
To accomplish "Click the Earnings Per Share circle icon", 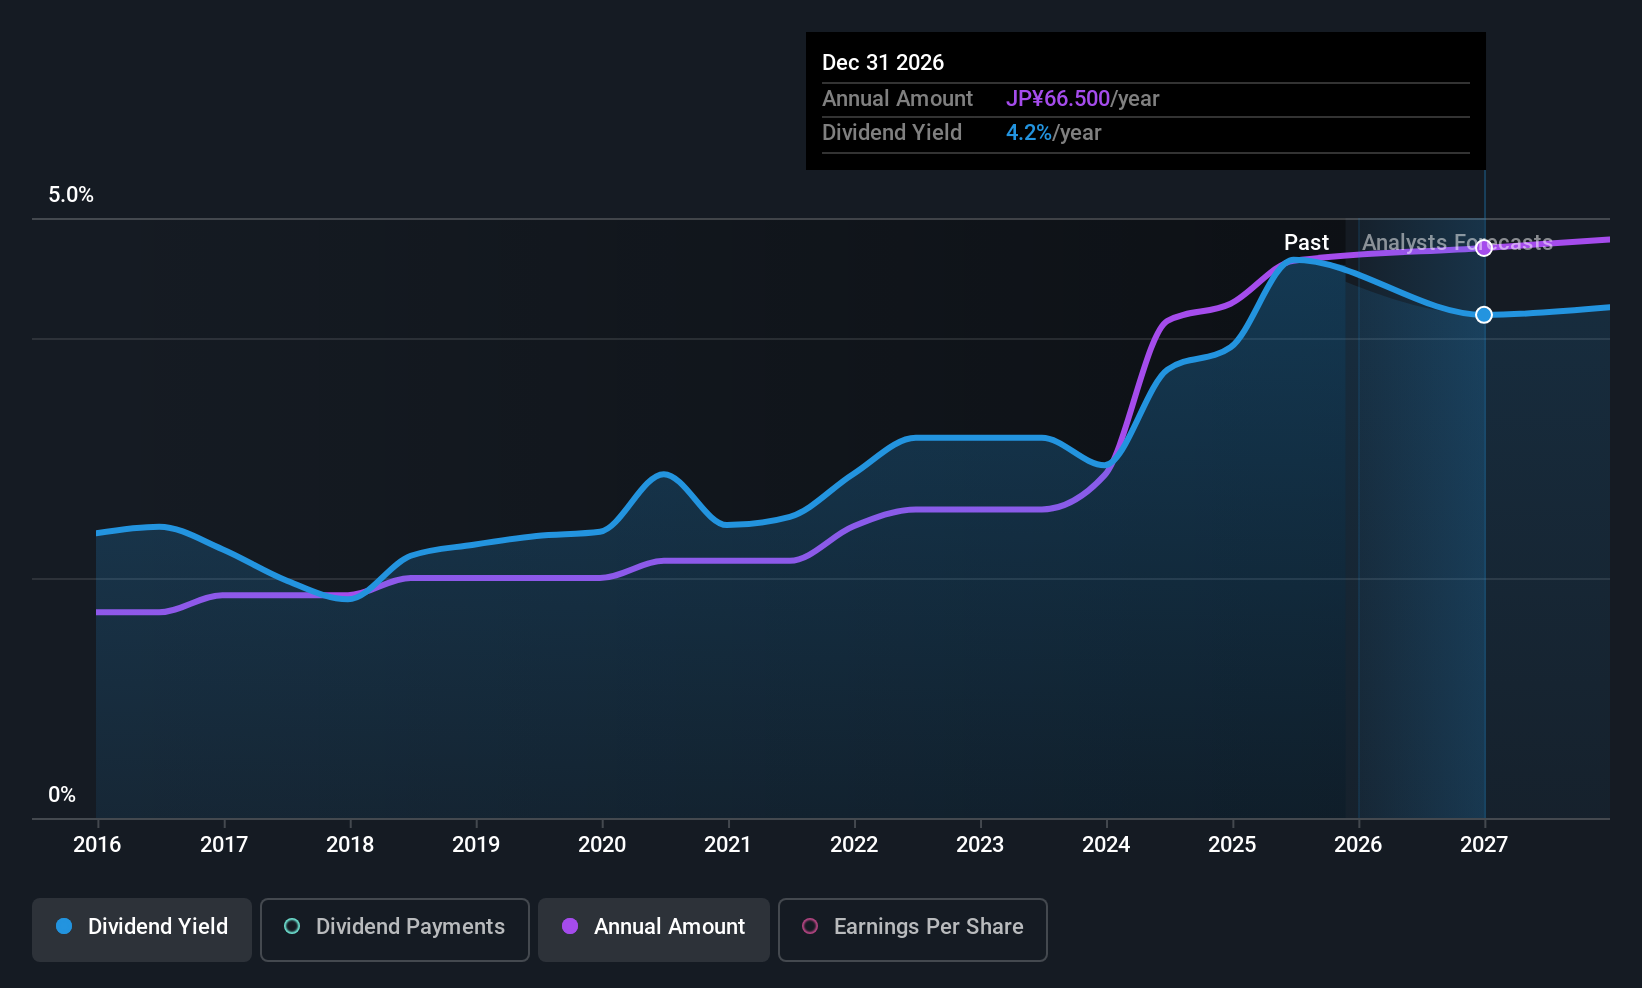I will point(810,927).
